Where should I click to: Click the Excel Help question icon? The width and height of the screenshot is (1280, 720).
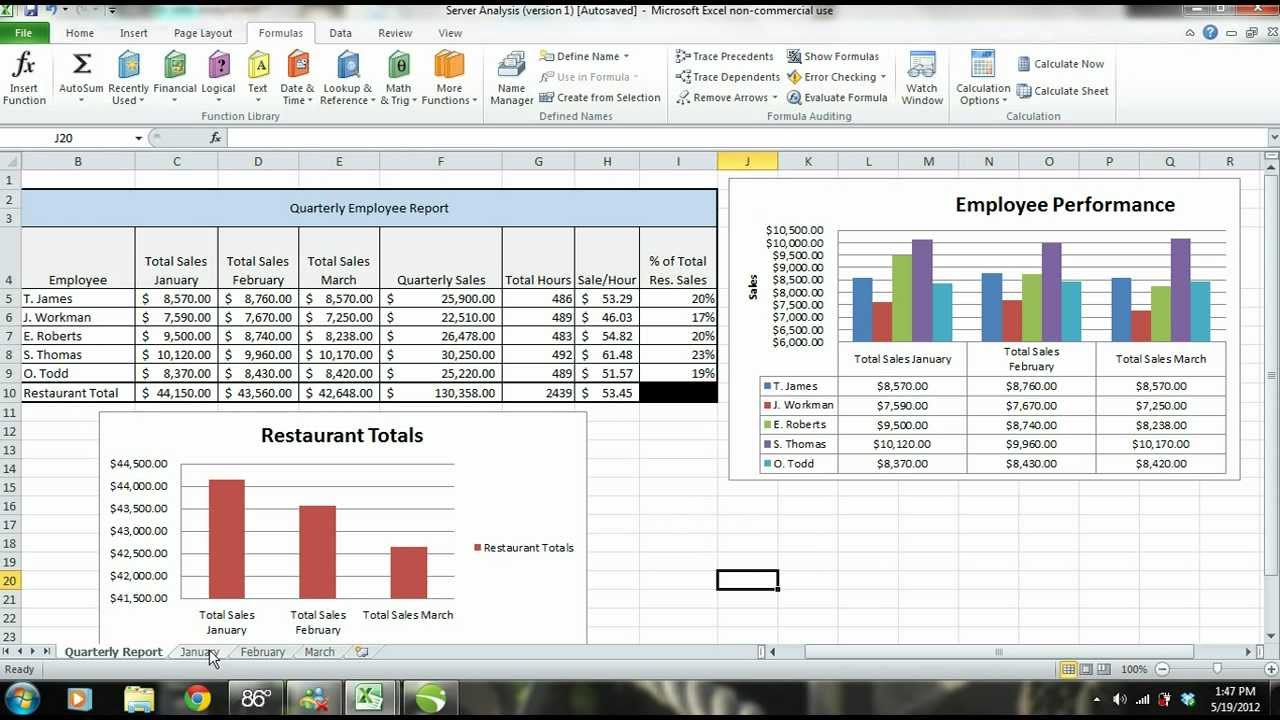1210,33
